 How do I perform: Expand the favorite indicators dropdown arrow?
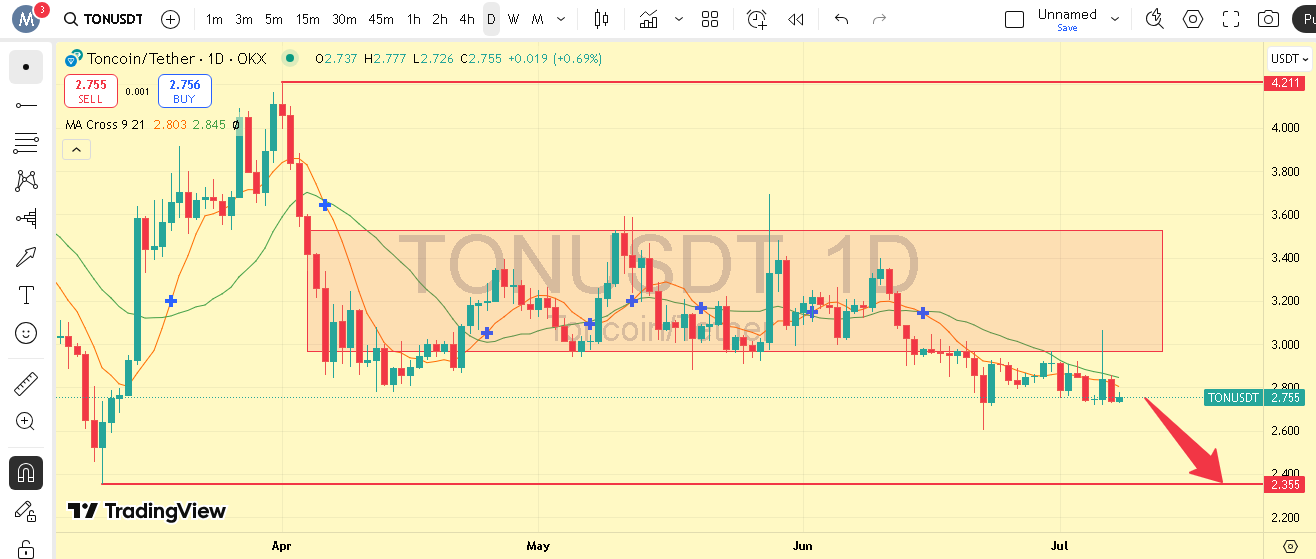tap(679, 19)
